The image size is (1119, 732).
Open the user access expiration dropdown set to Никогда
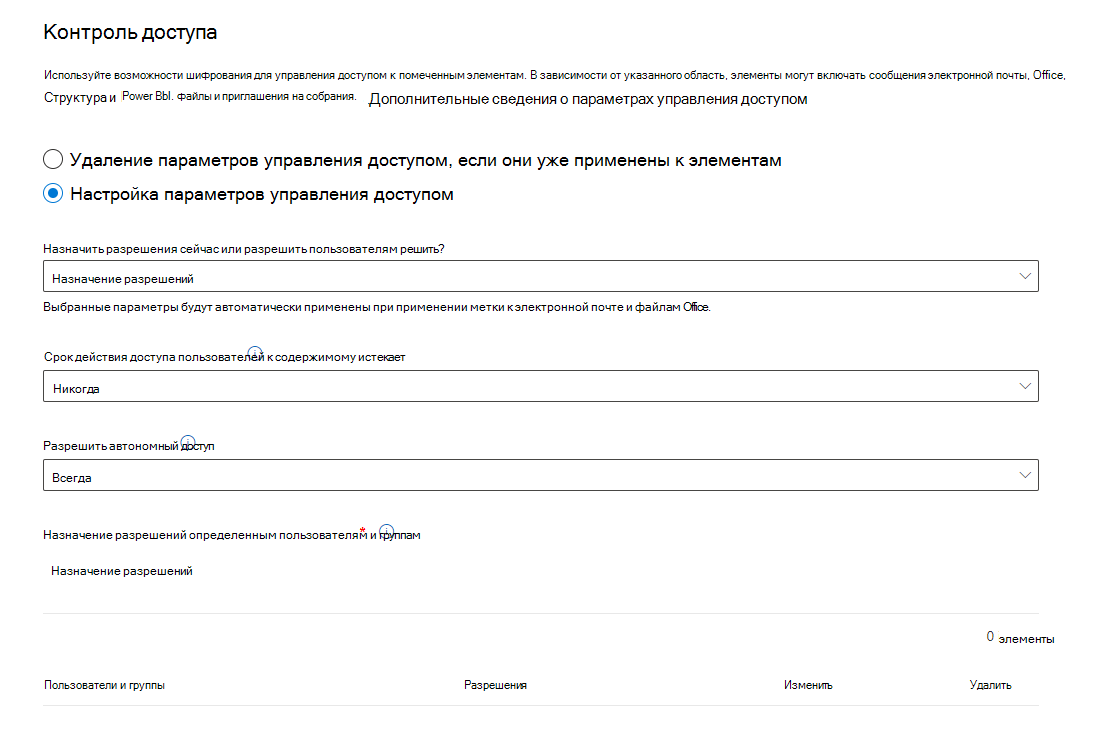[540, 386]
